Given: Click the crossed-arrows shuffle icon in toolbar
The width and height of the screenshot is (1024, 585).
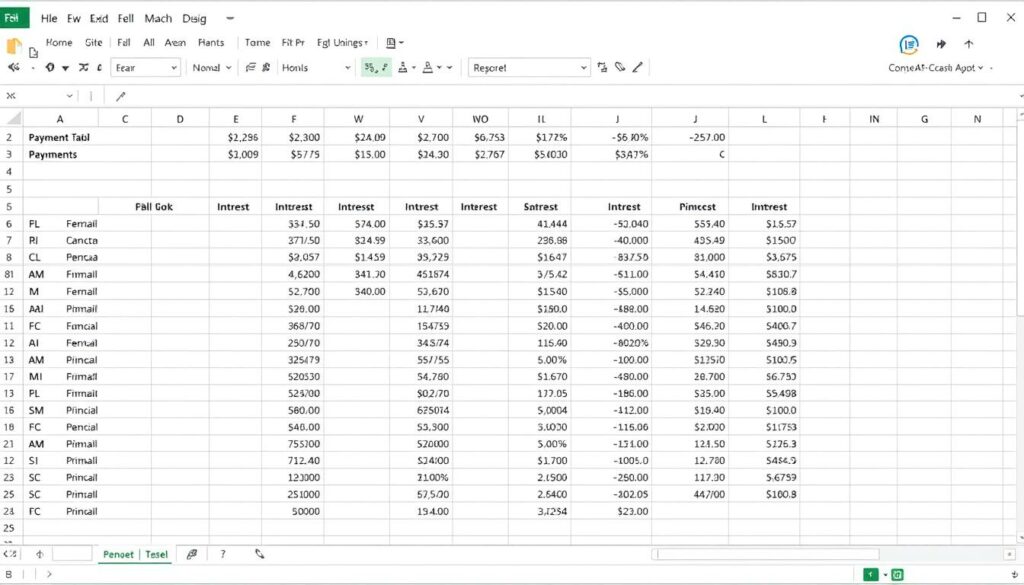Looking at the screenshot, I should pyautogui.click(x=84, y=67).
